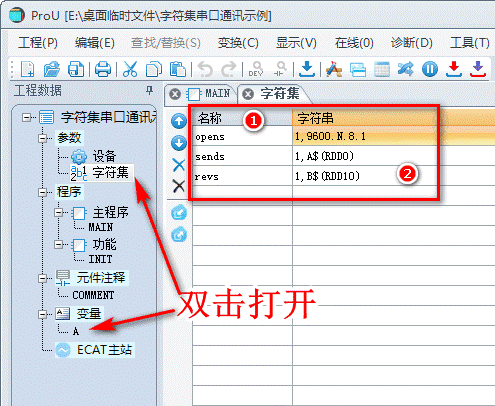Move row up with blue up arrow
Image resolution: width=495 pixels, height=406 pixels.
coord(179,121)
